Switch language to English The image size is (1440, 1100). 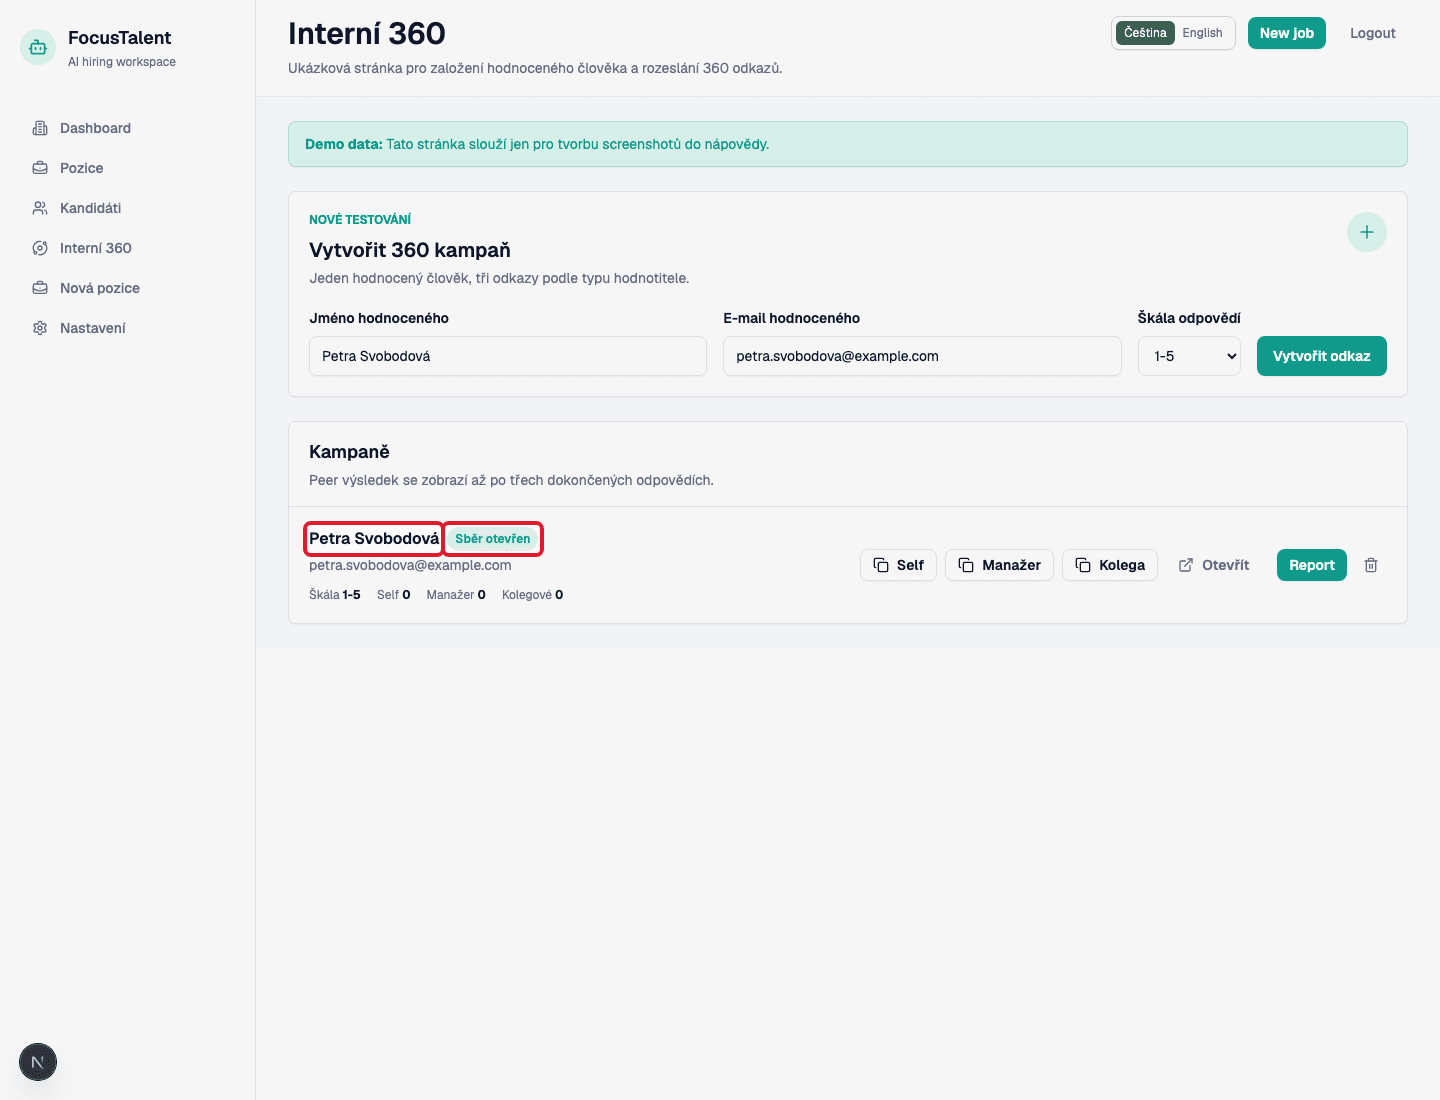pos(1202,33)
